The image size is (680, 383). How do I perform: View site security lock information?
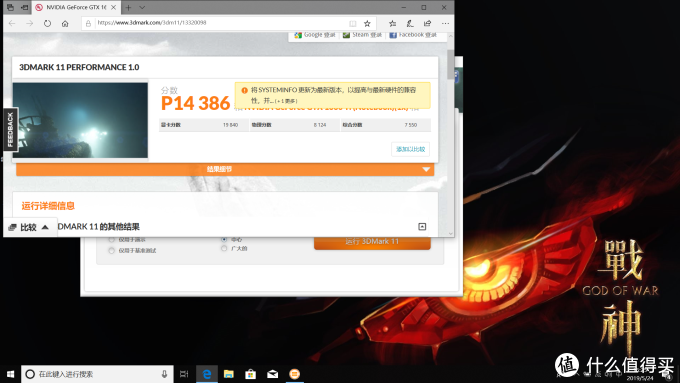(x=88, y=23)
